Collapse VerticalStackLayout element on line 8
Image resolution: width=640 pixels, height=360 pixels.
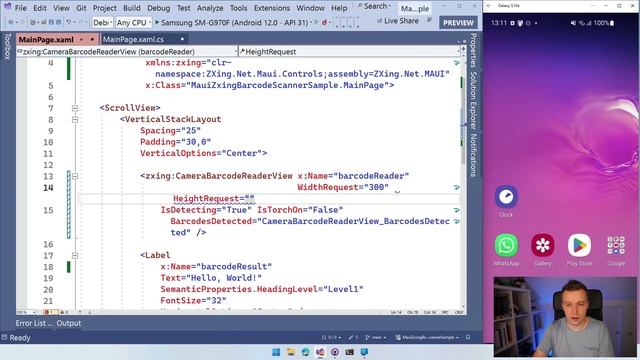[75, 120]
